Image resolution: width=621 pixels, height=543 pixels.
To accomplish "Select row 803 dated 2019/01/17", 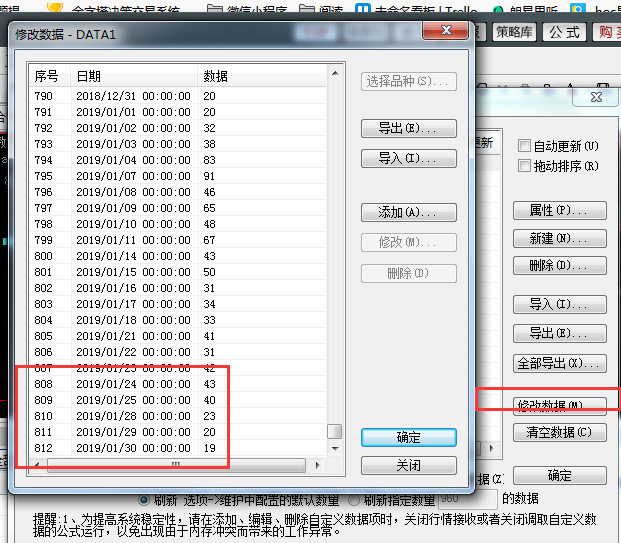I will coord(178,304).
